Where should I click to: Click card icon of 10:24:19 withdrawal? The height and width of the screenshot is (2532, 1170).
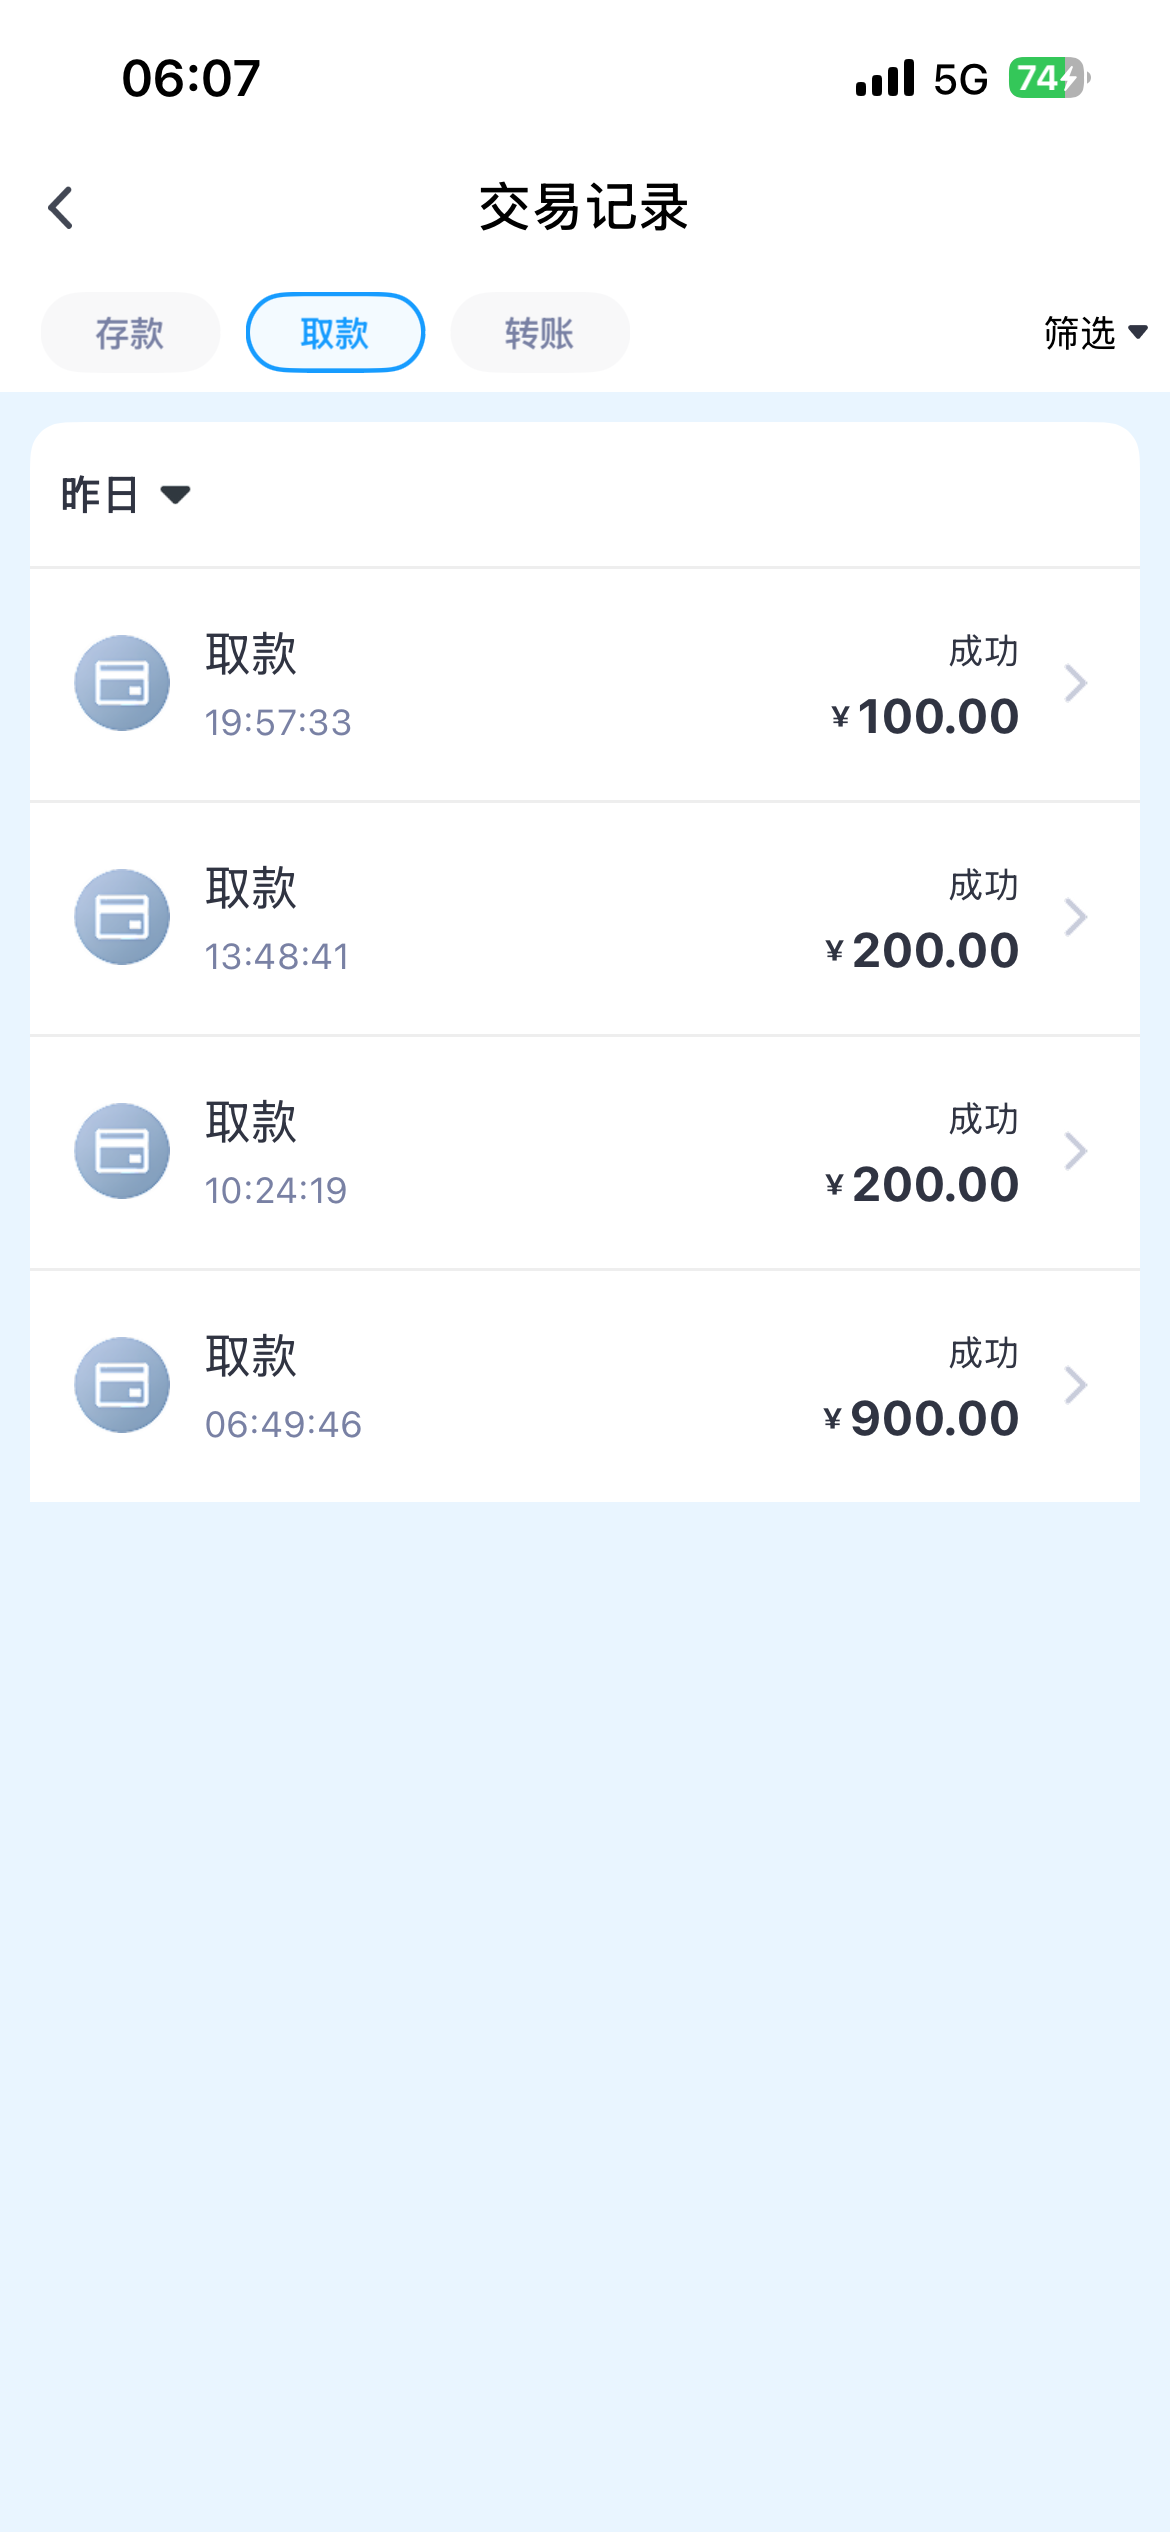(x=122, y=1151)
